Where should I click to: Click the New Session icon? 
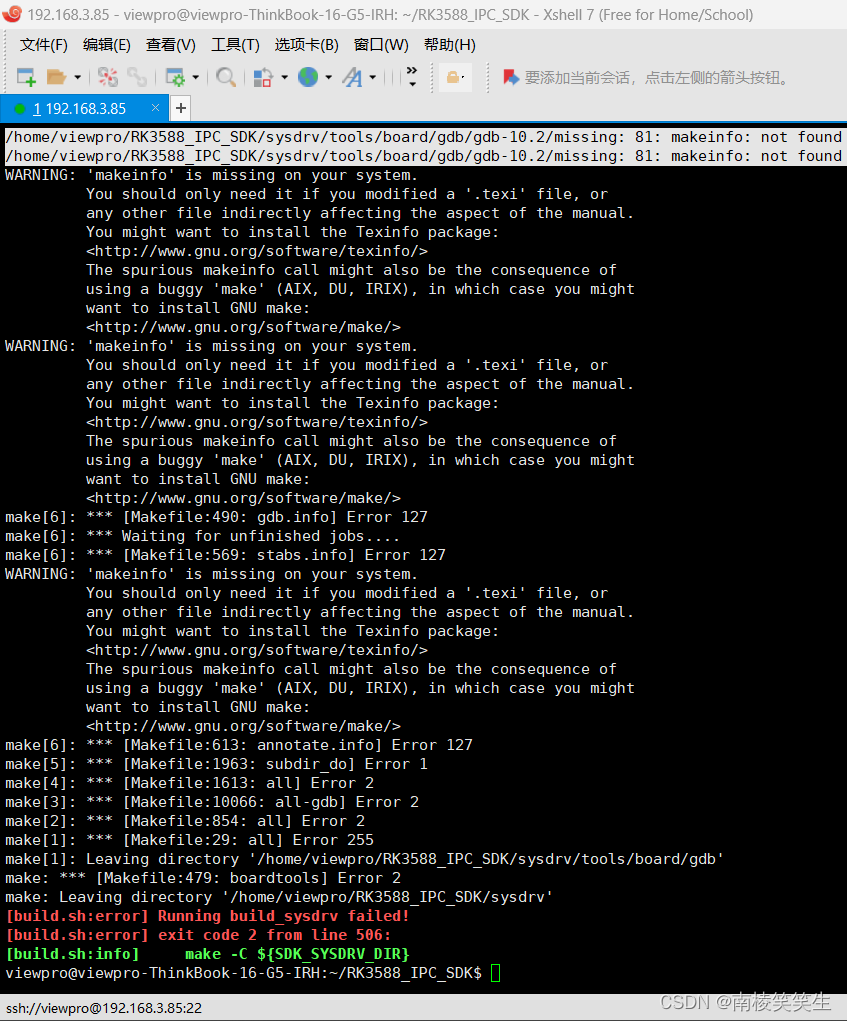click(x=26, y=77)
